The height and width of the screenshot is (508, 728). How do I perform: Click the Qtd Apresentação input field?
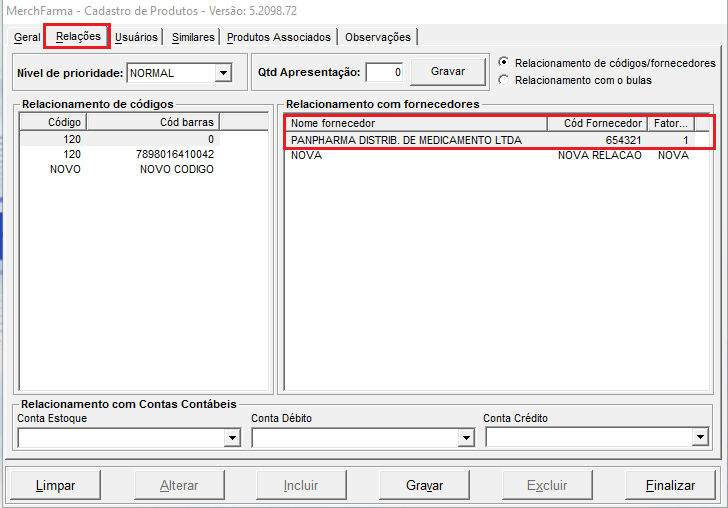[385, 73]
